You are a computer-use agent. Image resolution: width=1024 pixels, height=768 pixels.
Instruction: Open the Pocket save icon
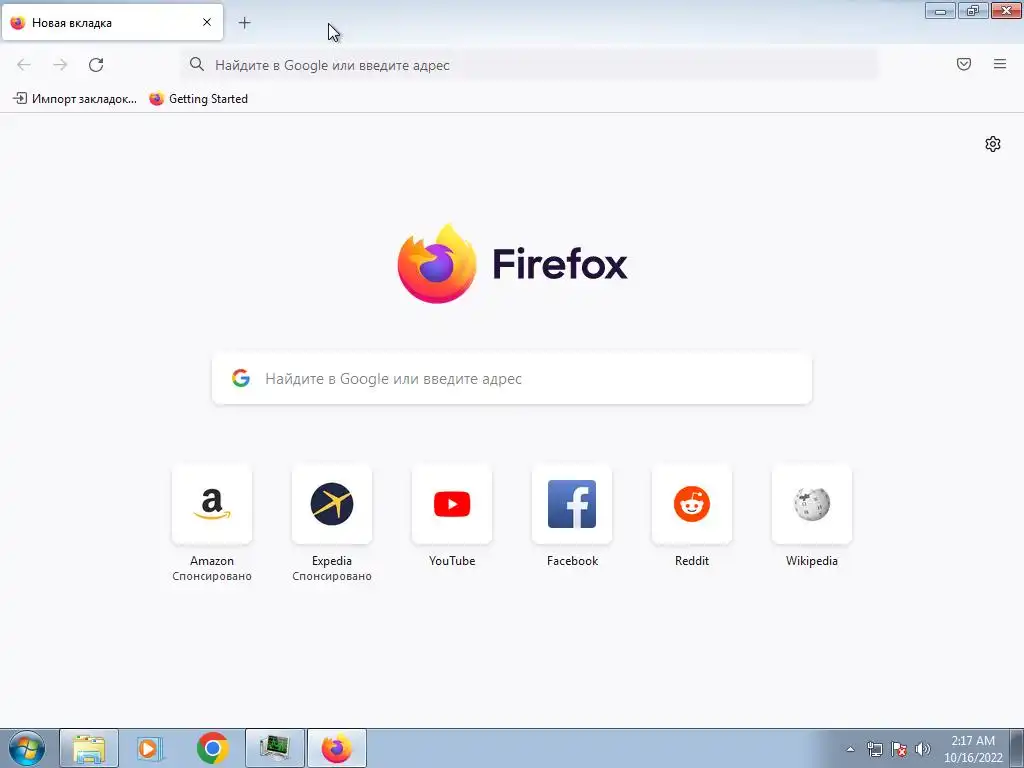click(x=964, y=64)
